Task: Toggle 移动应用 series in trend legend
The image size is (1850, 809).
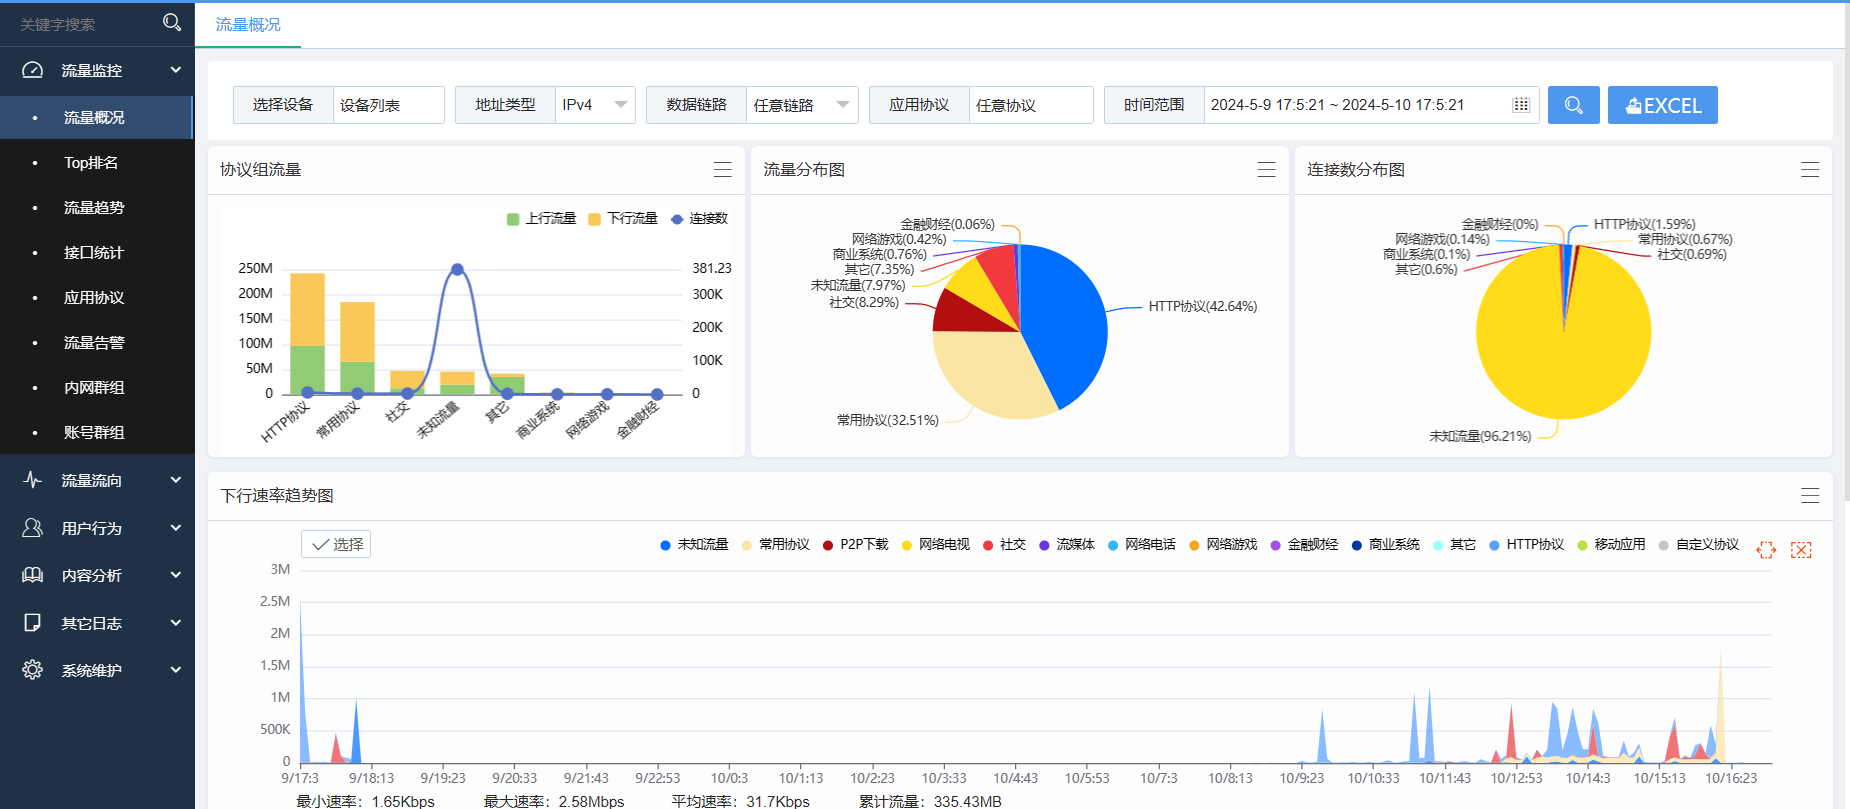Action: click(1611, 545)
